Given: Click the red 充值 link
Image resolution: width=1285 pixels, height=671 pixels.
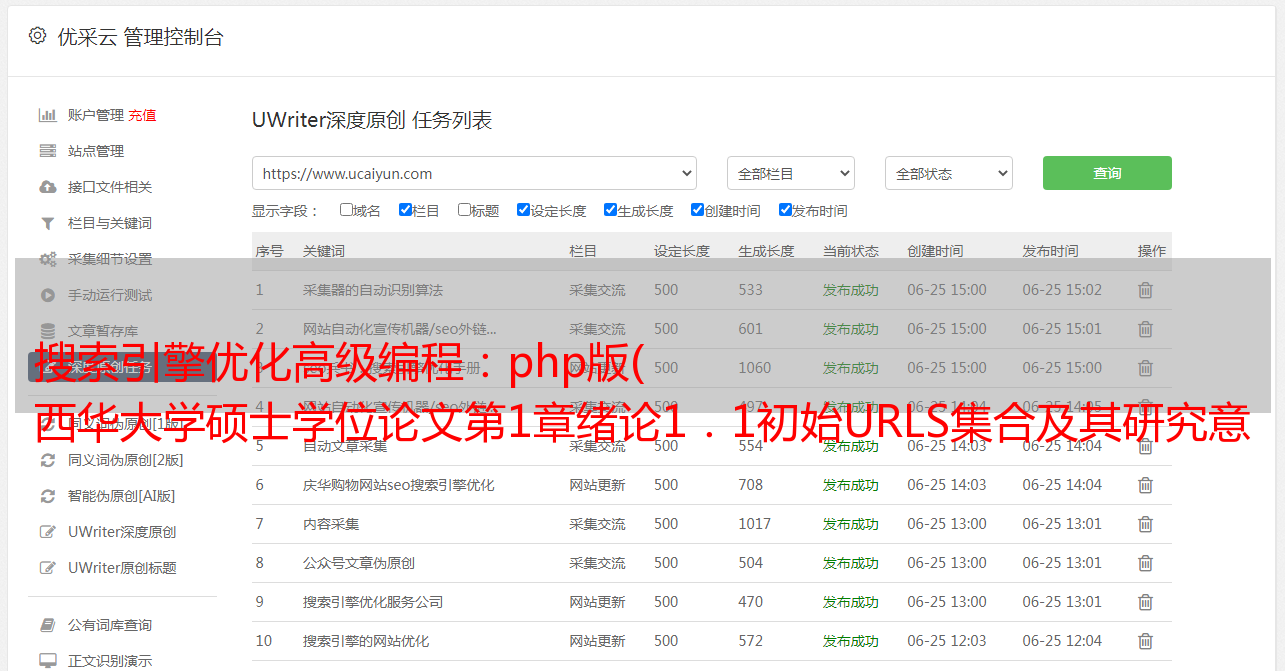Looking at the screenshot, I should tap(142, 115).
